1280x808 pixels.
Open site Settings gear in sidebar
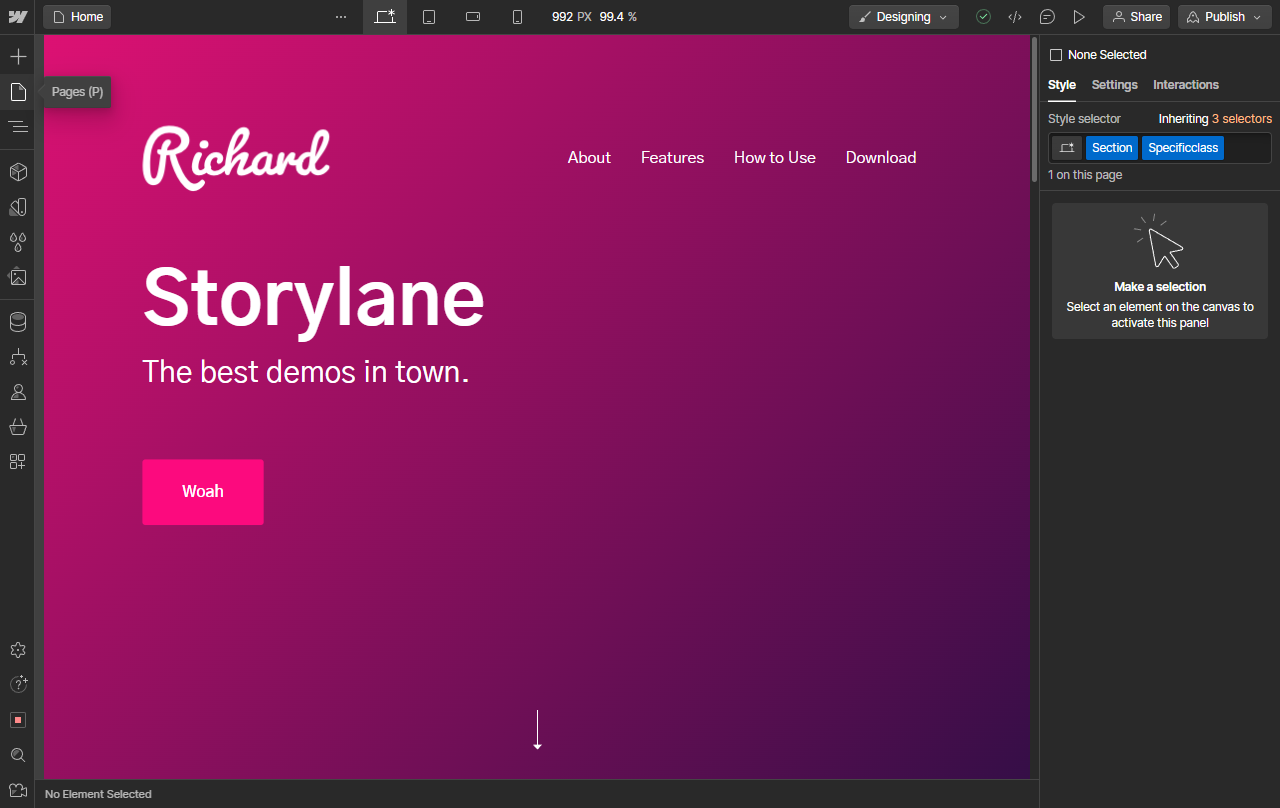tap(18, 650)
